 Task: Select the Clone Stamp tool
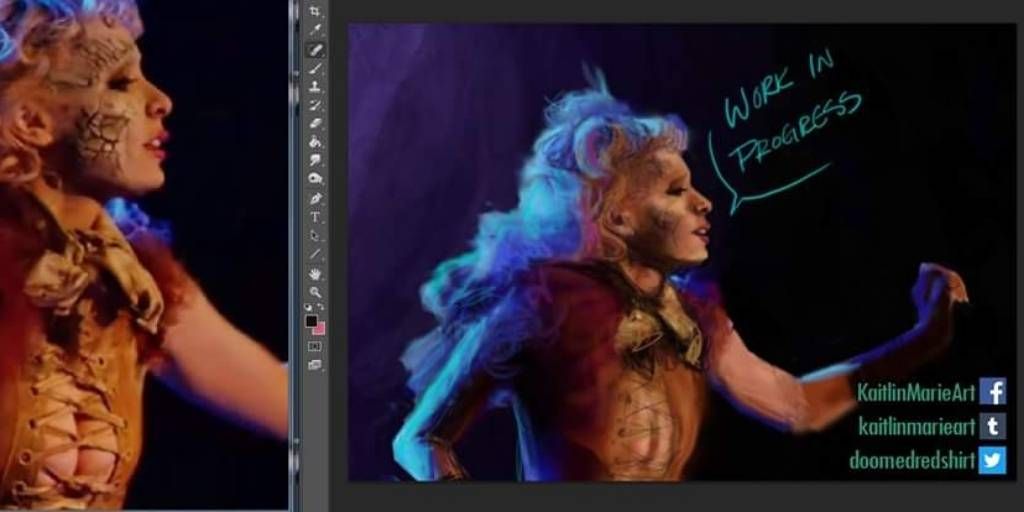315,86
